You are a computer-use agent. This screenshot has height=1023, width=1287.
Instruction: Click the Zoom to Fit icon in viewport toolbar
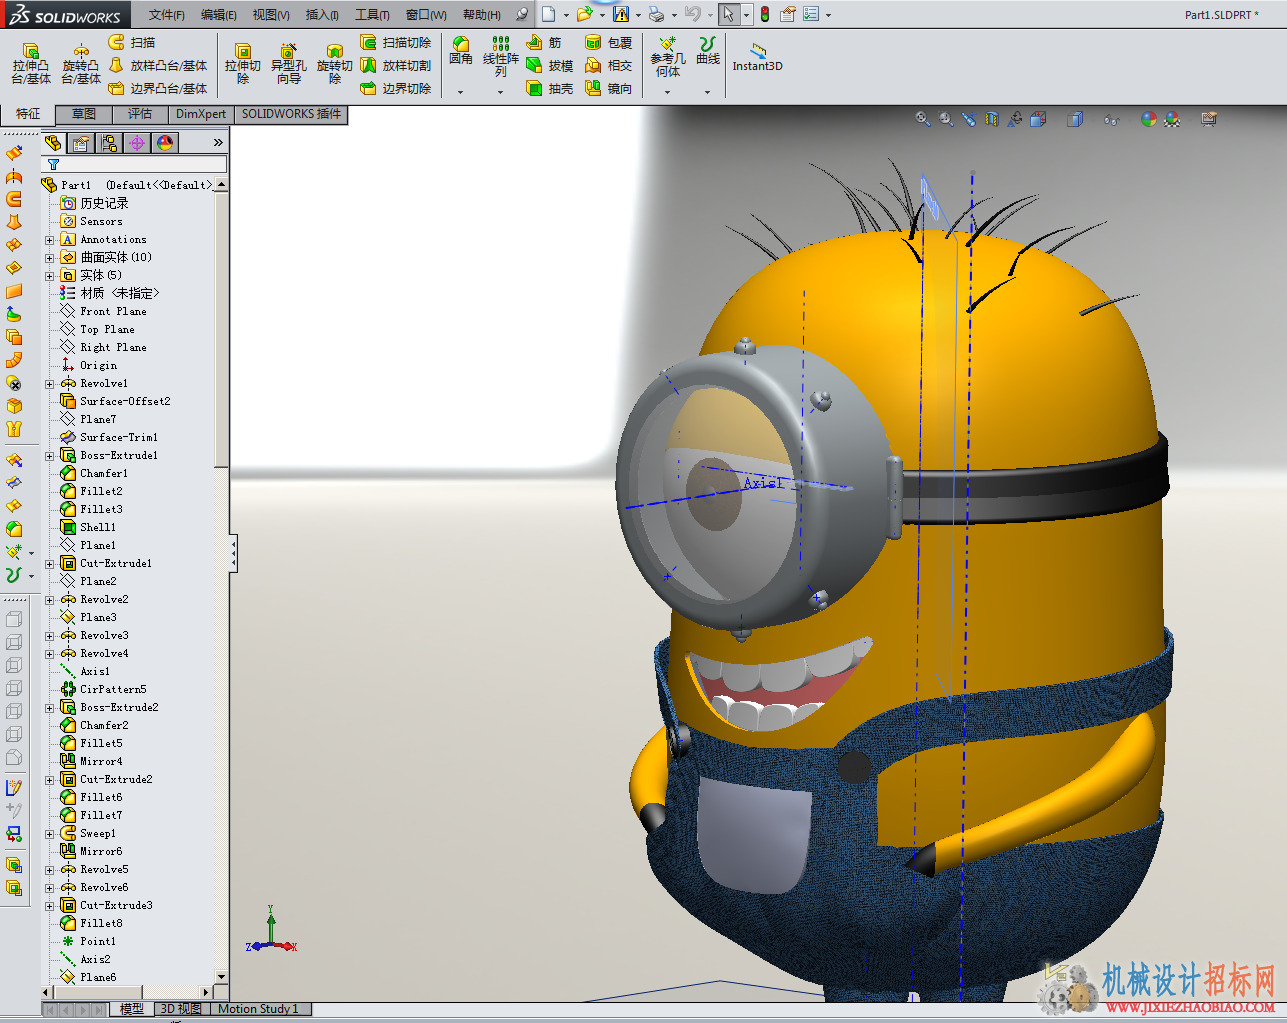[x=922, y=119]
